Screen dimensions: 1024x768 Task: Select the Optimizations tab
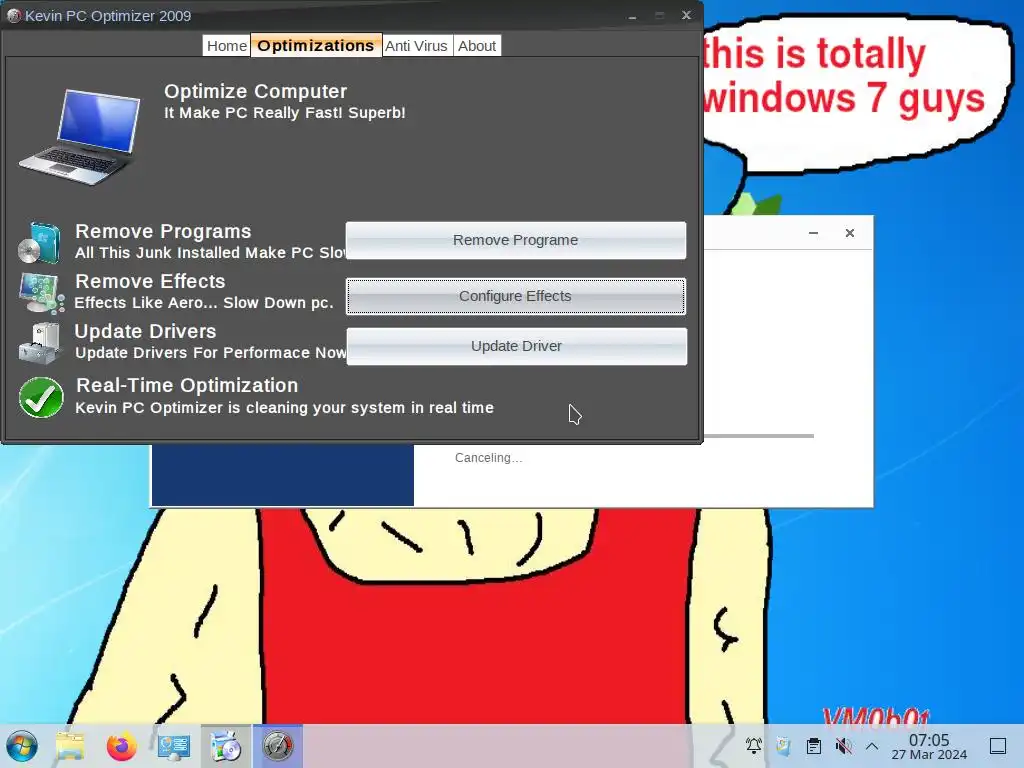[316, 45]
